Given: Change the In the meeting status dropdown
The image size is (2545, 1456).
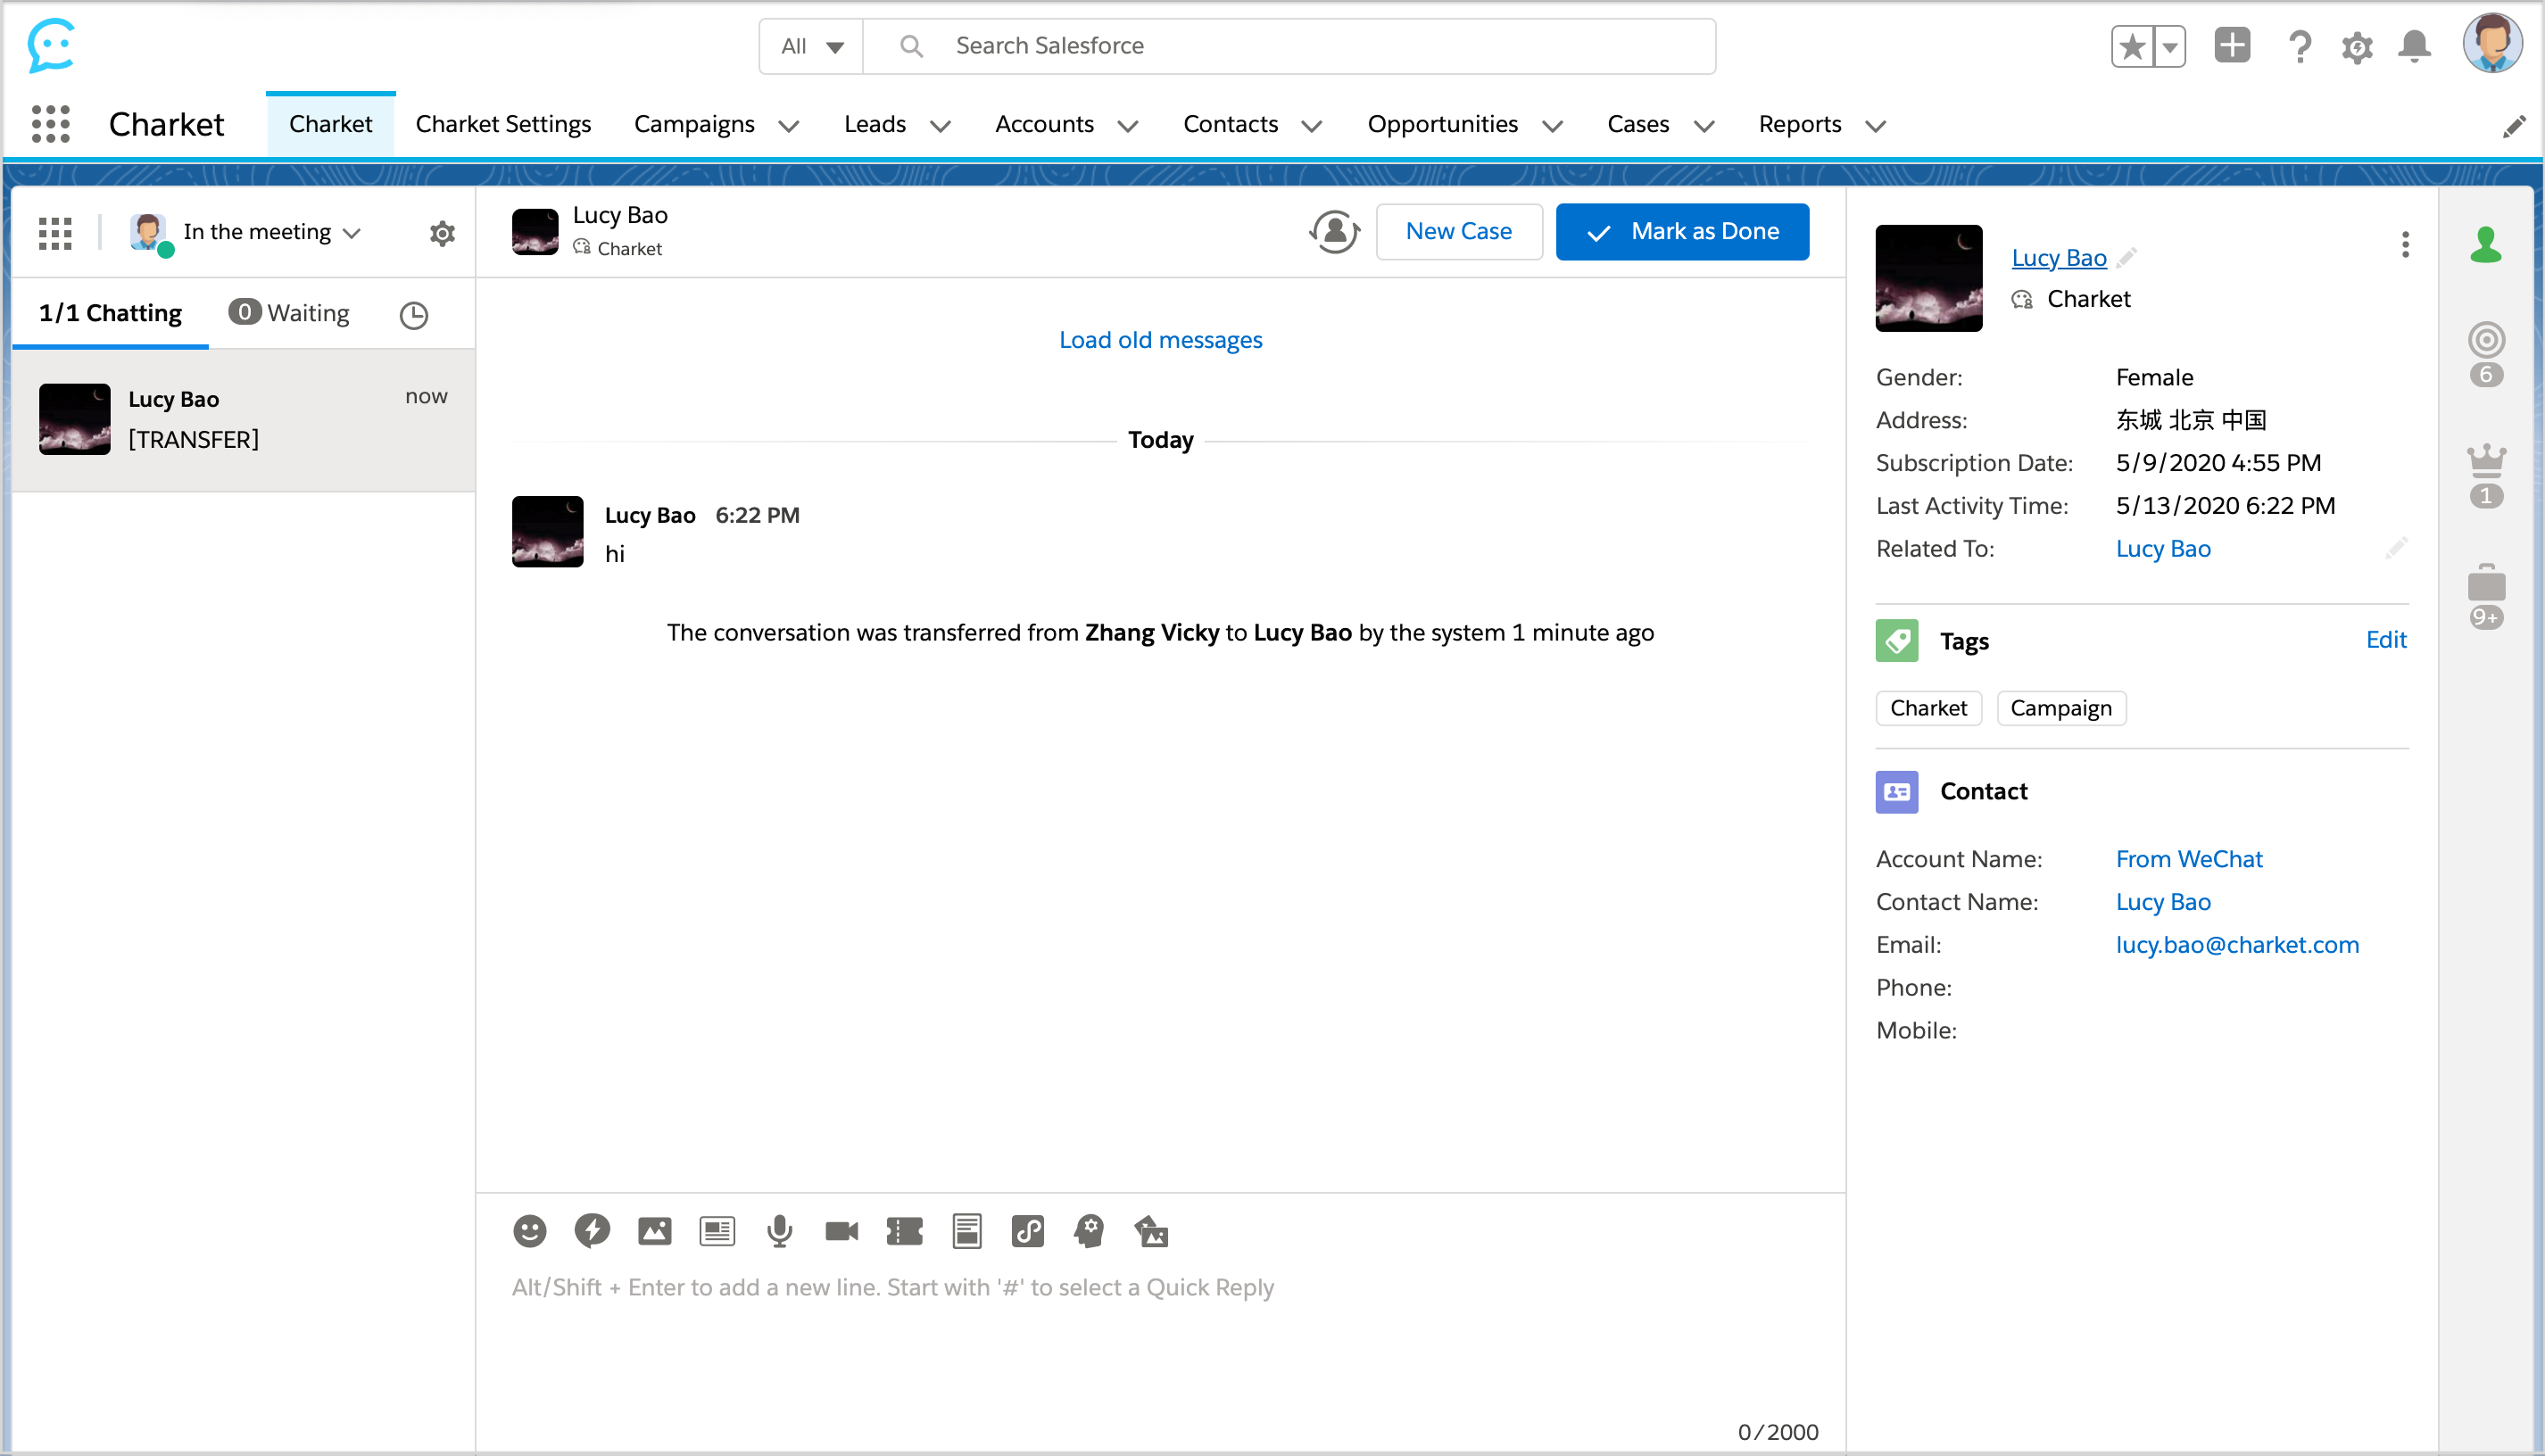Looking at the screenshot, I should (x=272, y=232).
